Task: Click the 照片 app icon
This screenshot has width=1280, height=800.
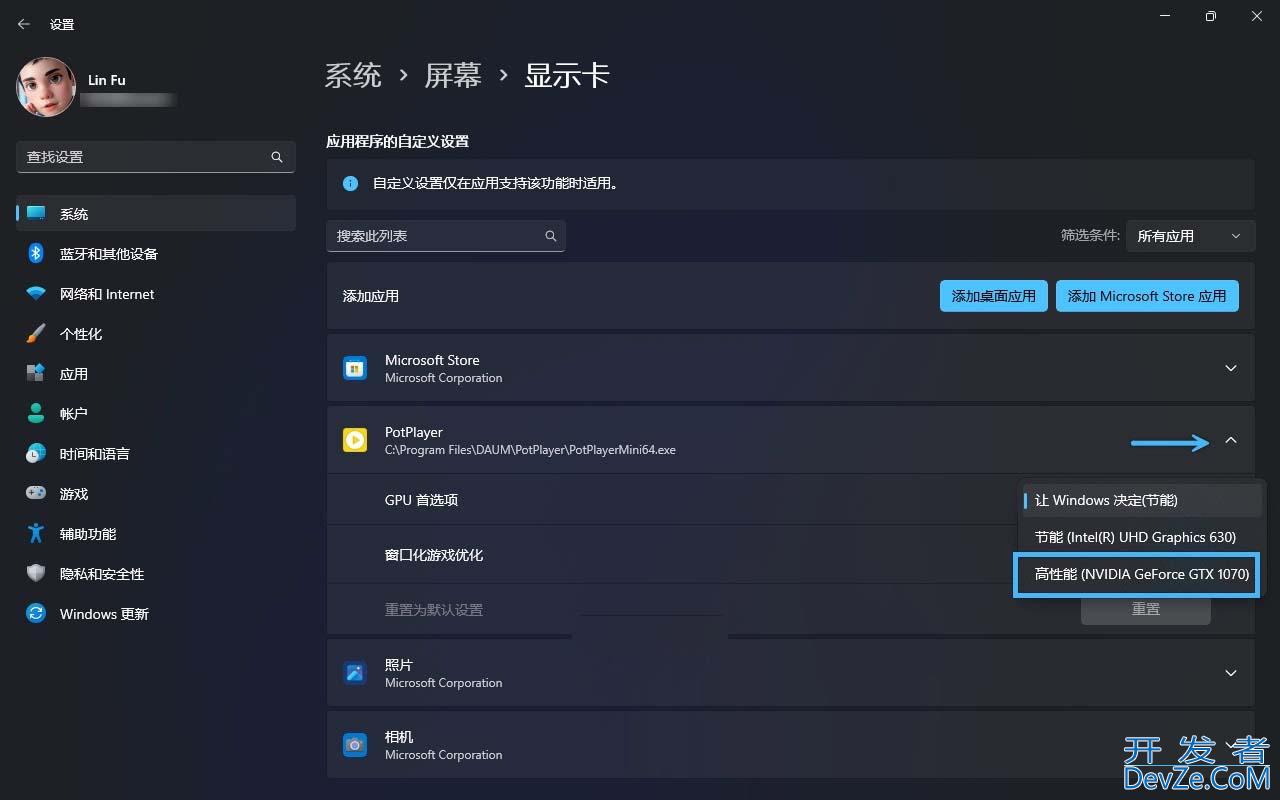Action: pyautogui.click(x=355, y=673)
